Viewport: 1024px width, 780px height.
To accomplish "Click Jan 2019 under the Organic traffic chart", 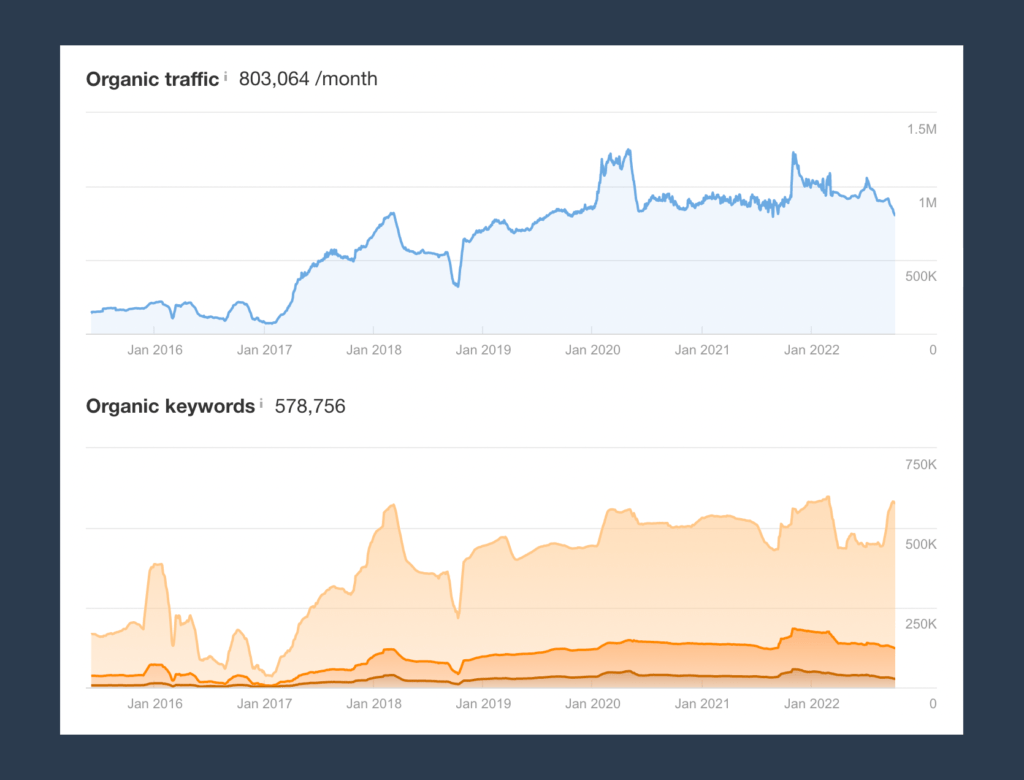I will 483,350.
